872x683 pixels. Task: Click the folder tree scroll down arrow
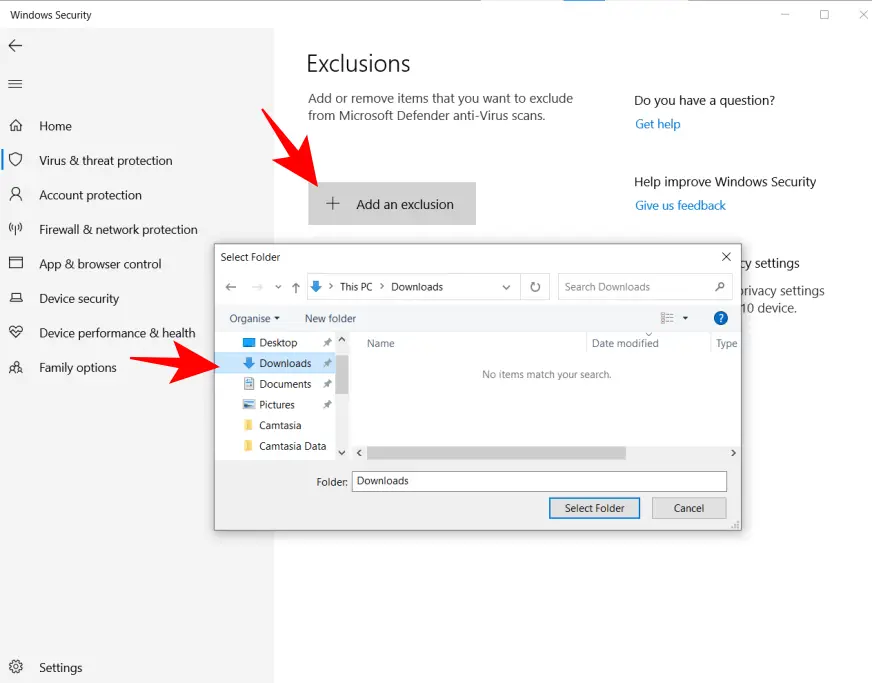coord(342,453)
